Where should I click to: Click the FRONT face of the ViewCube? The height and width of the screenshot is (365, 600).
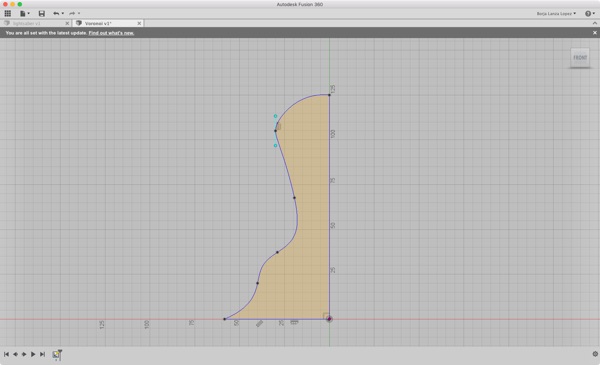click(x=580, y=58)
